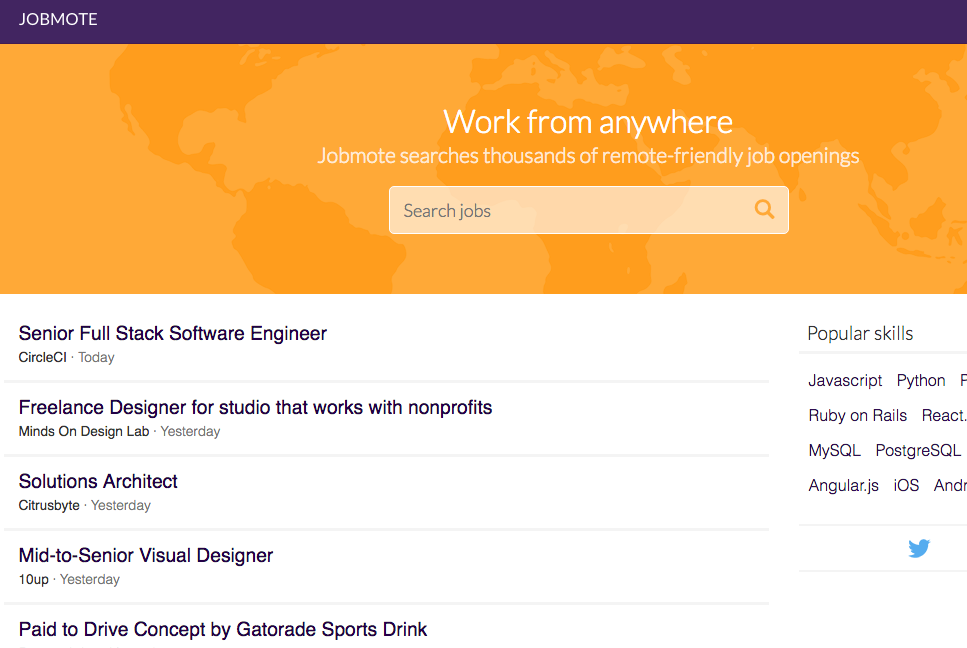
Task: Click the CircleCI company name
Action: [x=43, y=358]
